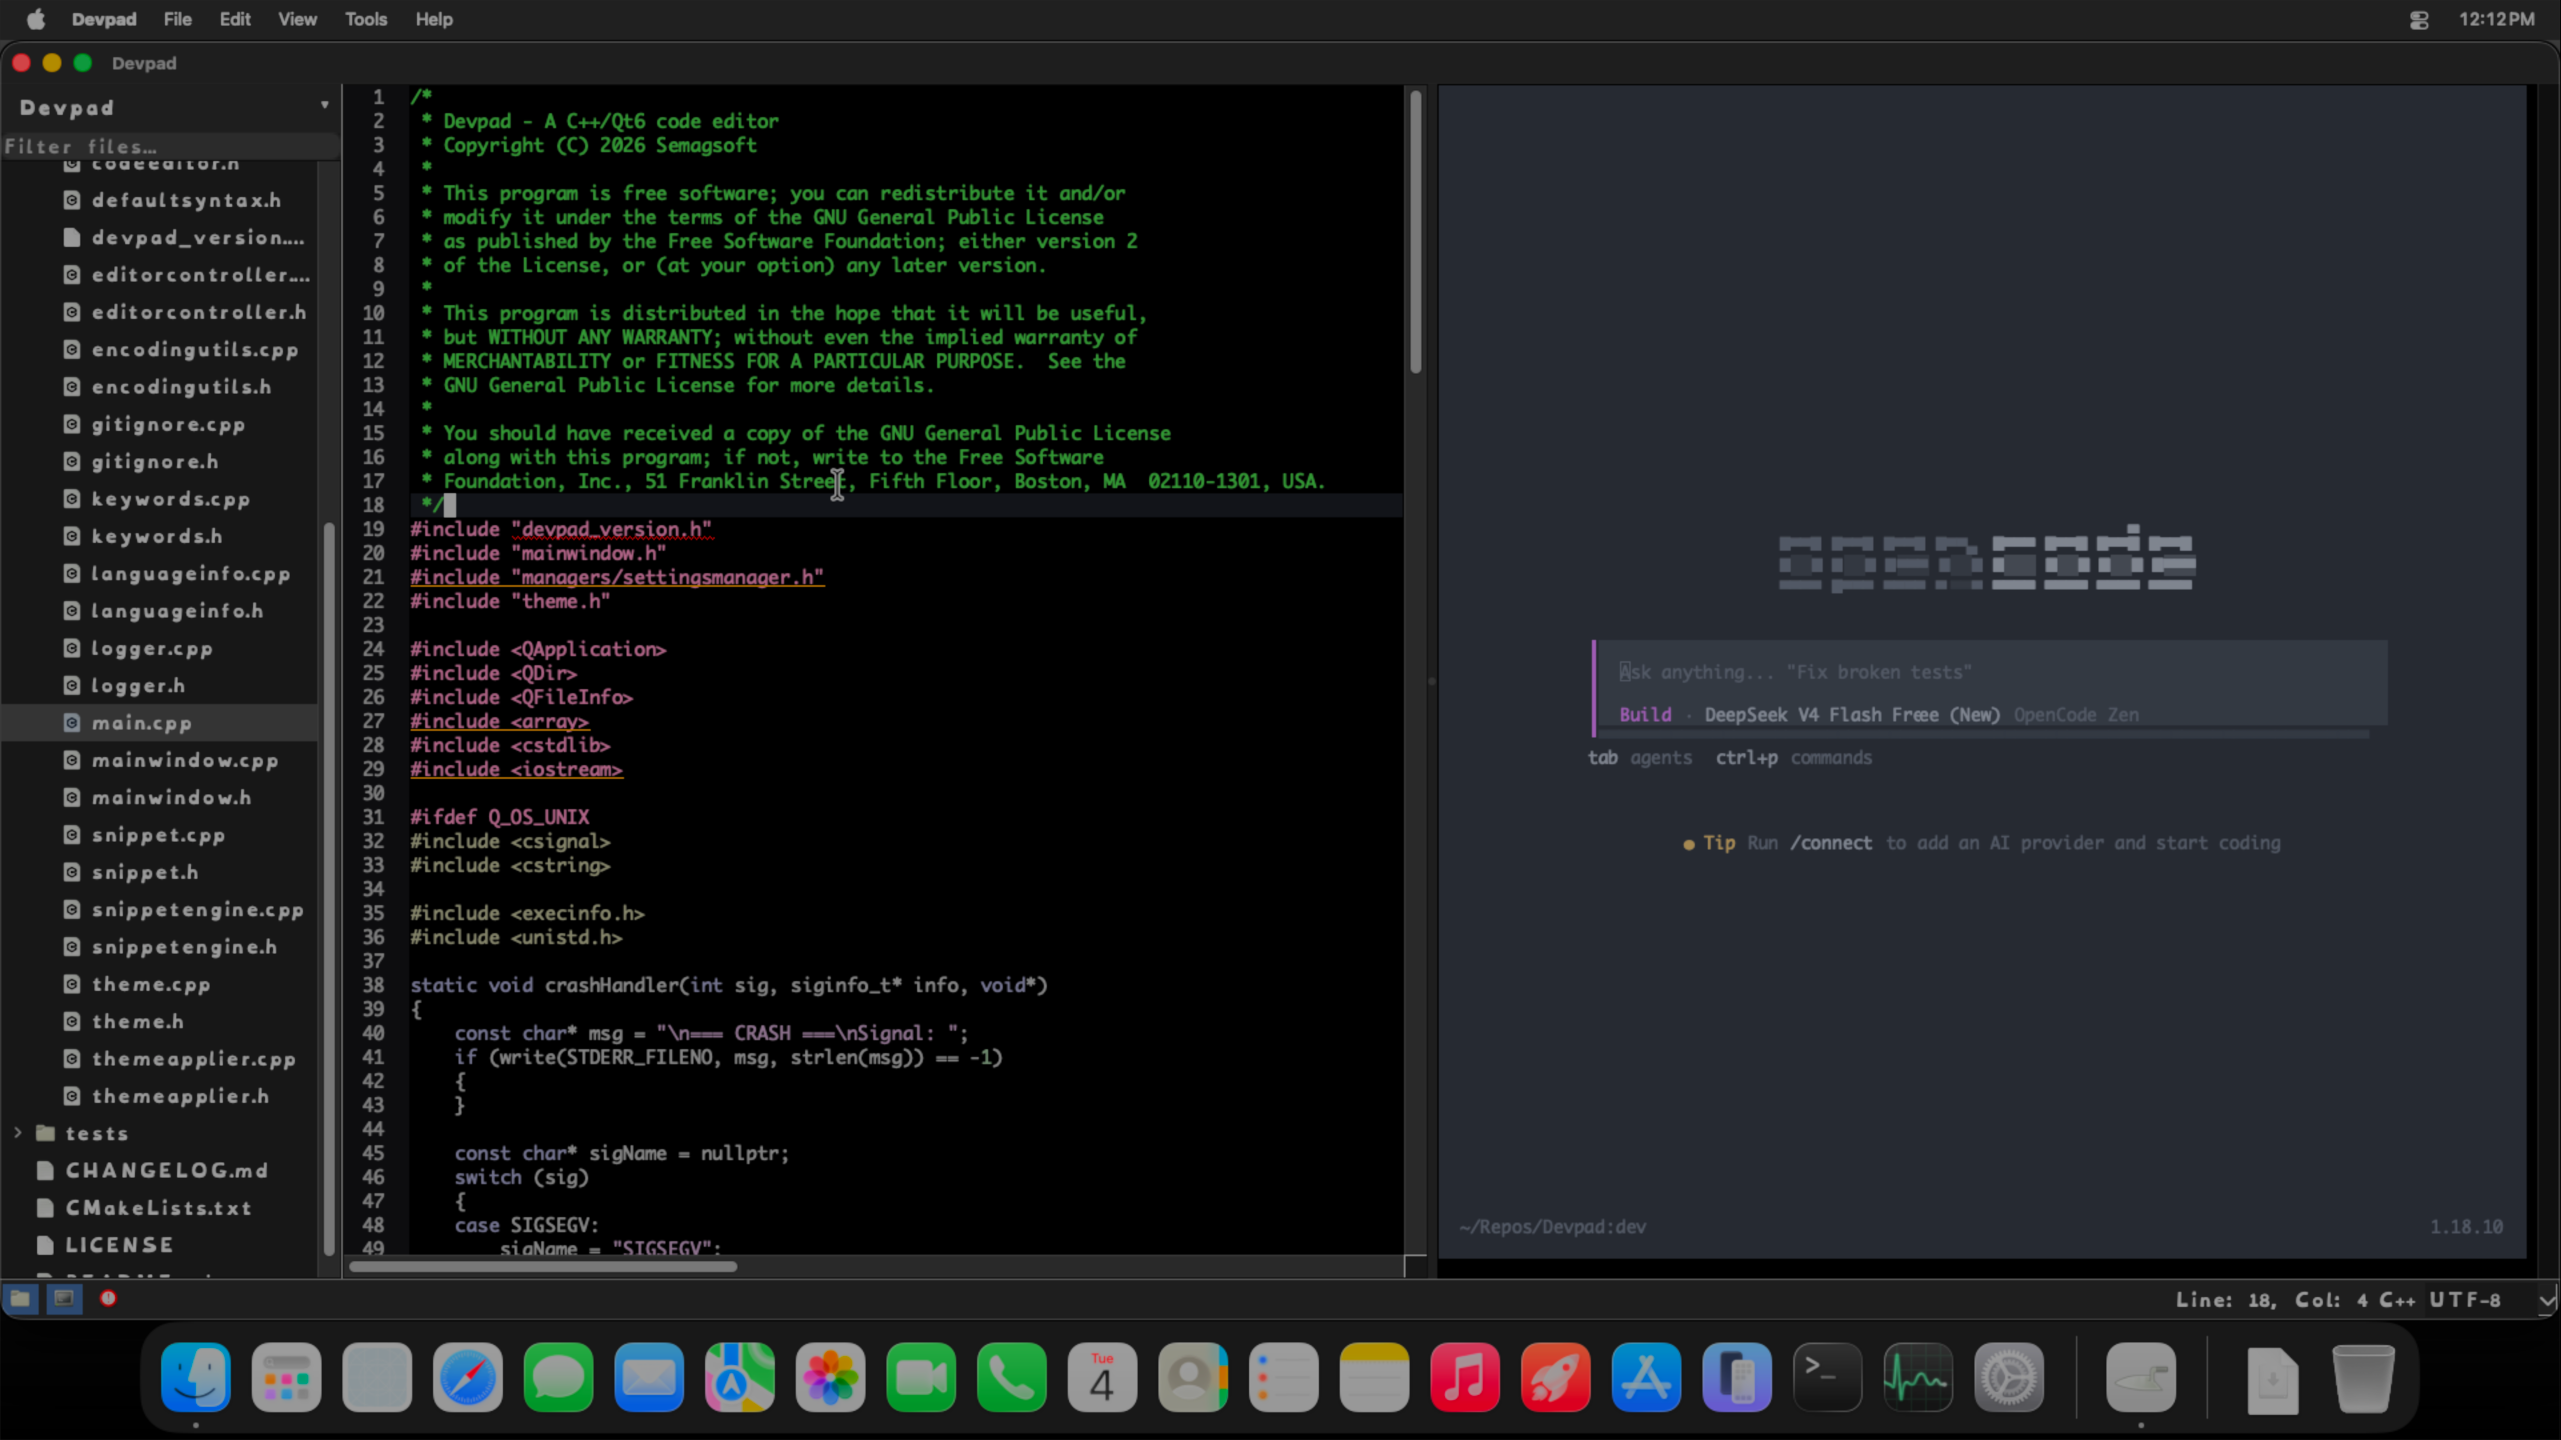Open the red error indicator in status bar
Image resolution: width=2561 pixels, height=1440 pixels.
(x=108, y=1298)
